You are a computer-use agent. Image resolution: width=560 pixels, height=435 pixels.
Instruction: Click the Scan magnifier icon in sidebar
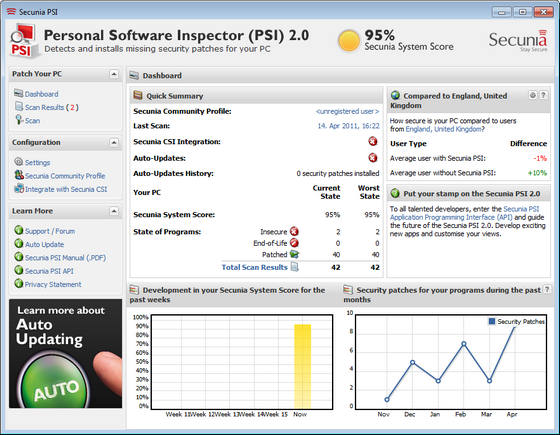tap(19, 120)
